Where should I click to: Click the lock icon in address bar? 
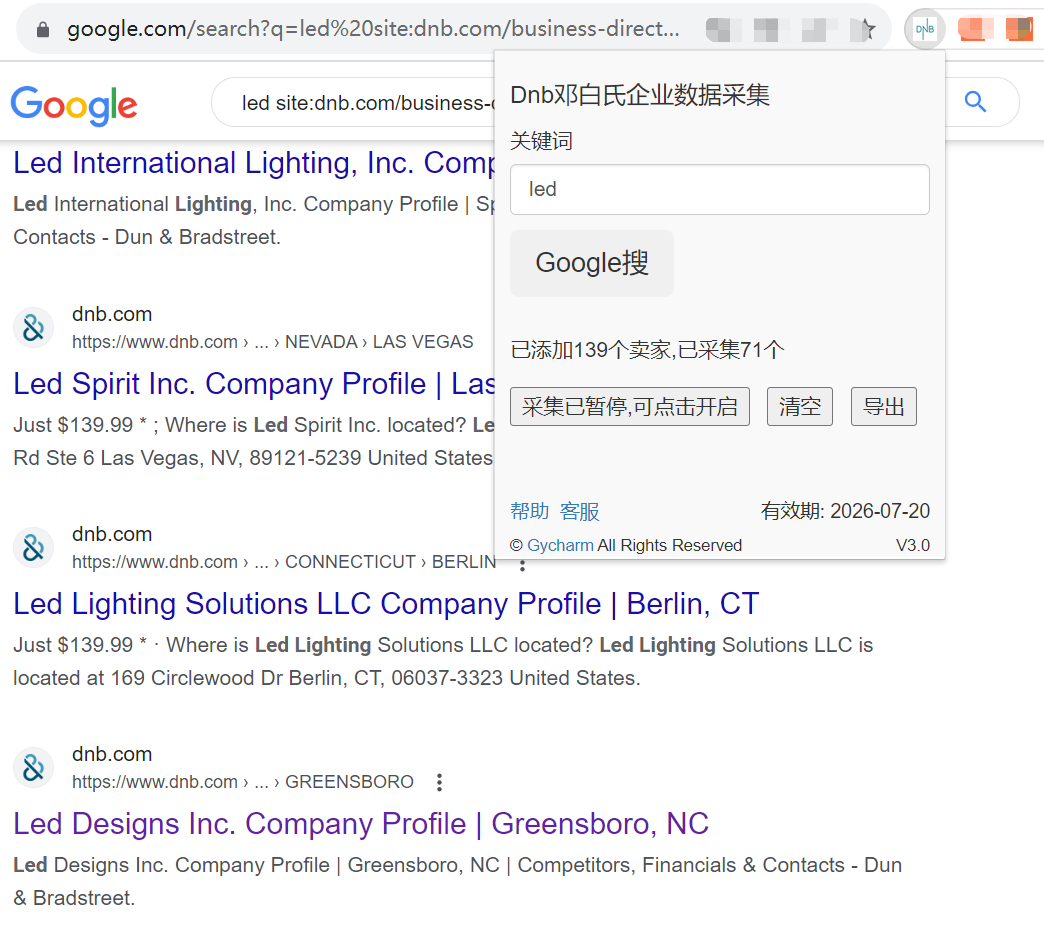(x=43, y=29)
